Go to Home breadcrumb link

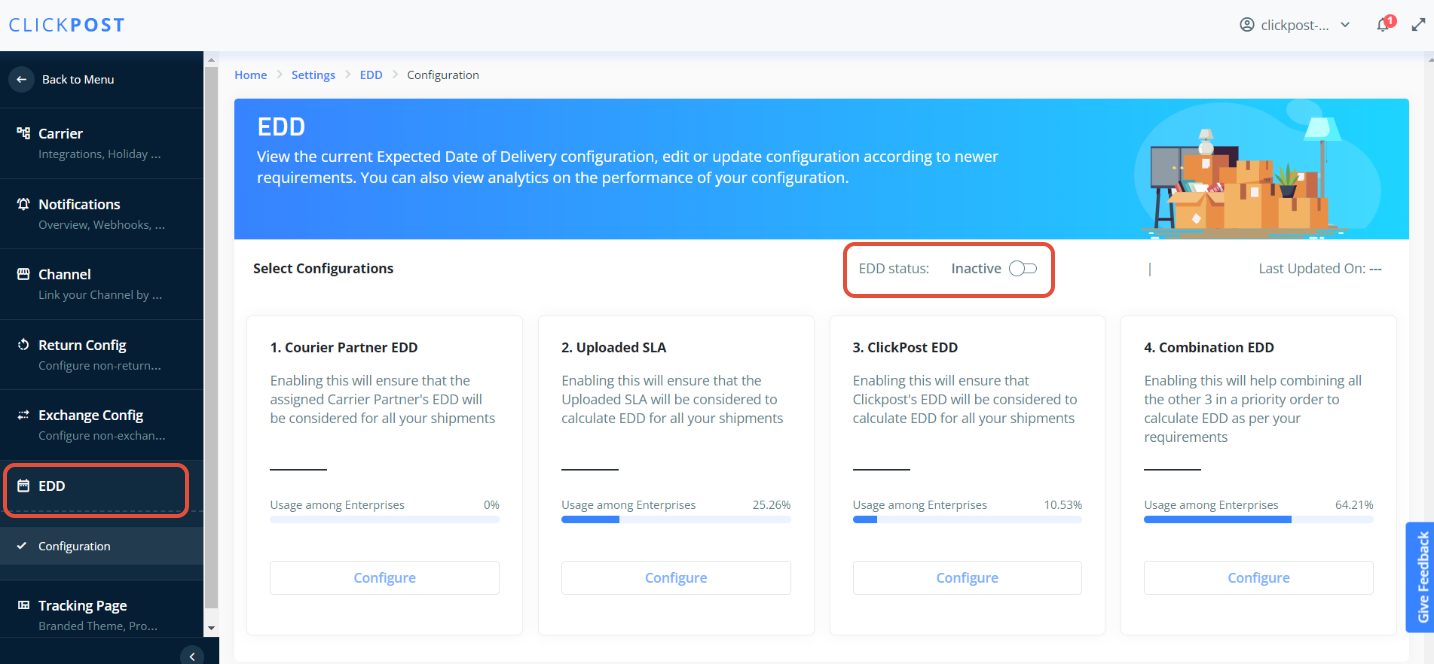pyautogui.click(x=251, y=75)
